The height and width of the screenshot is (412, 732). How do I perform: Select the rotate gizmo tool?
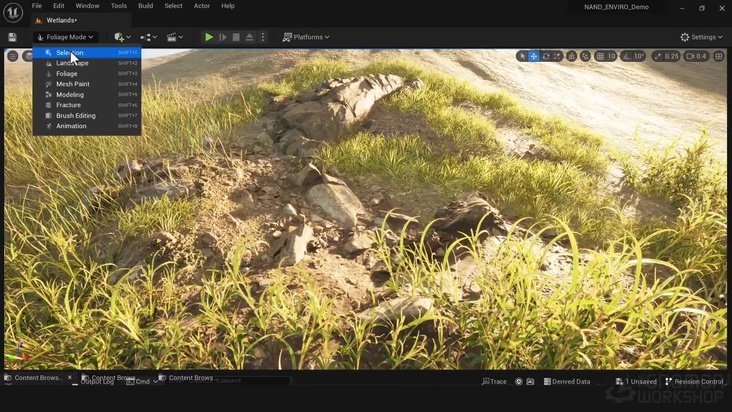coord(546,56)
